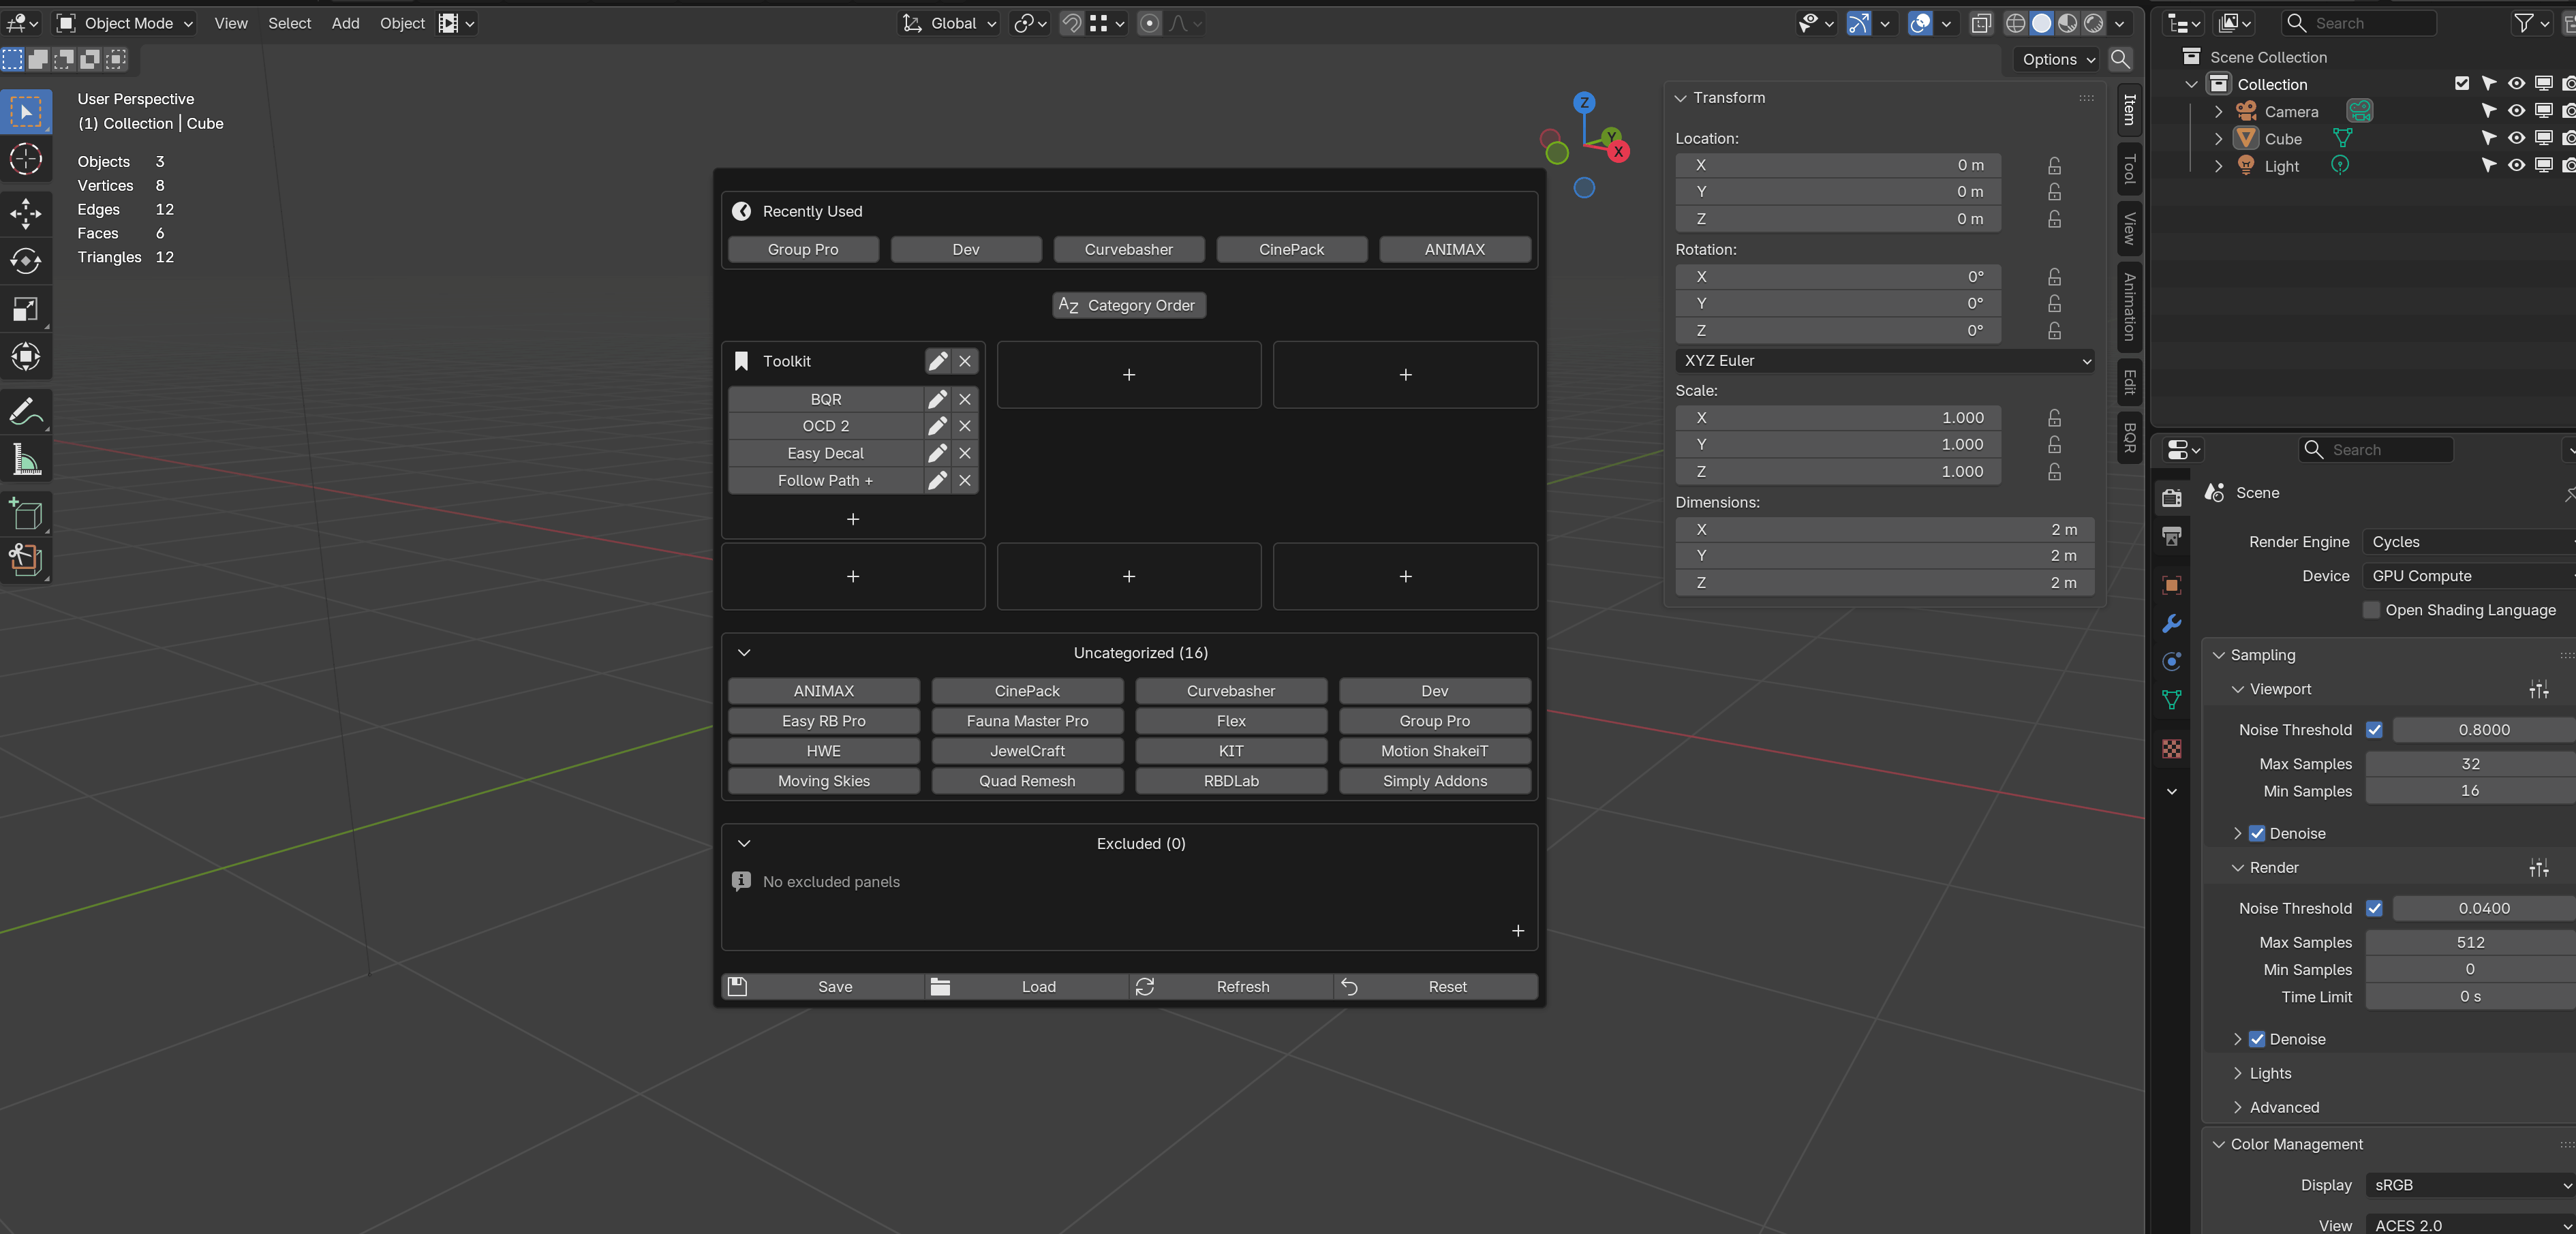
Task: Select the Cursor tool in the toolbar
Action: (x=26, y=160)
